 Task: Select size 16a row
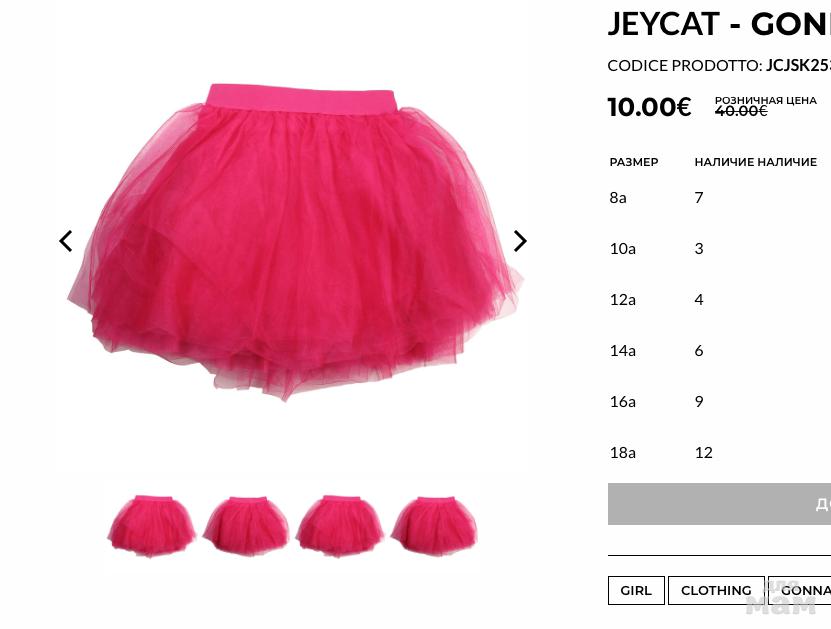[720, 401]
